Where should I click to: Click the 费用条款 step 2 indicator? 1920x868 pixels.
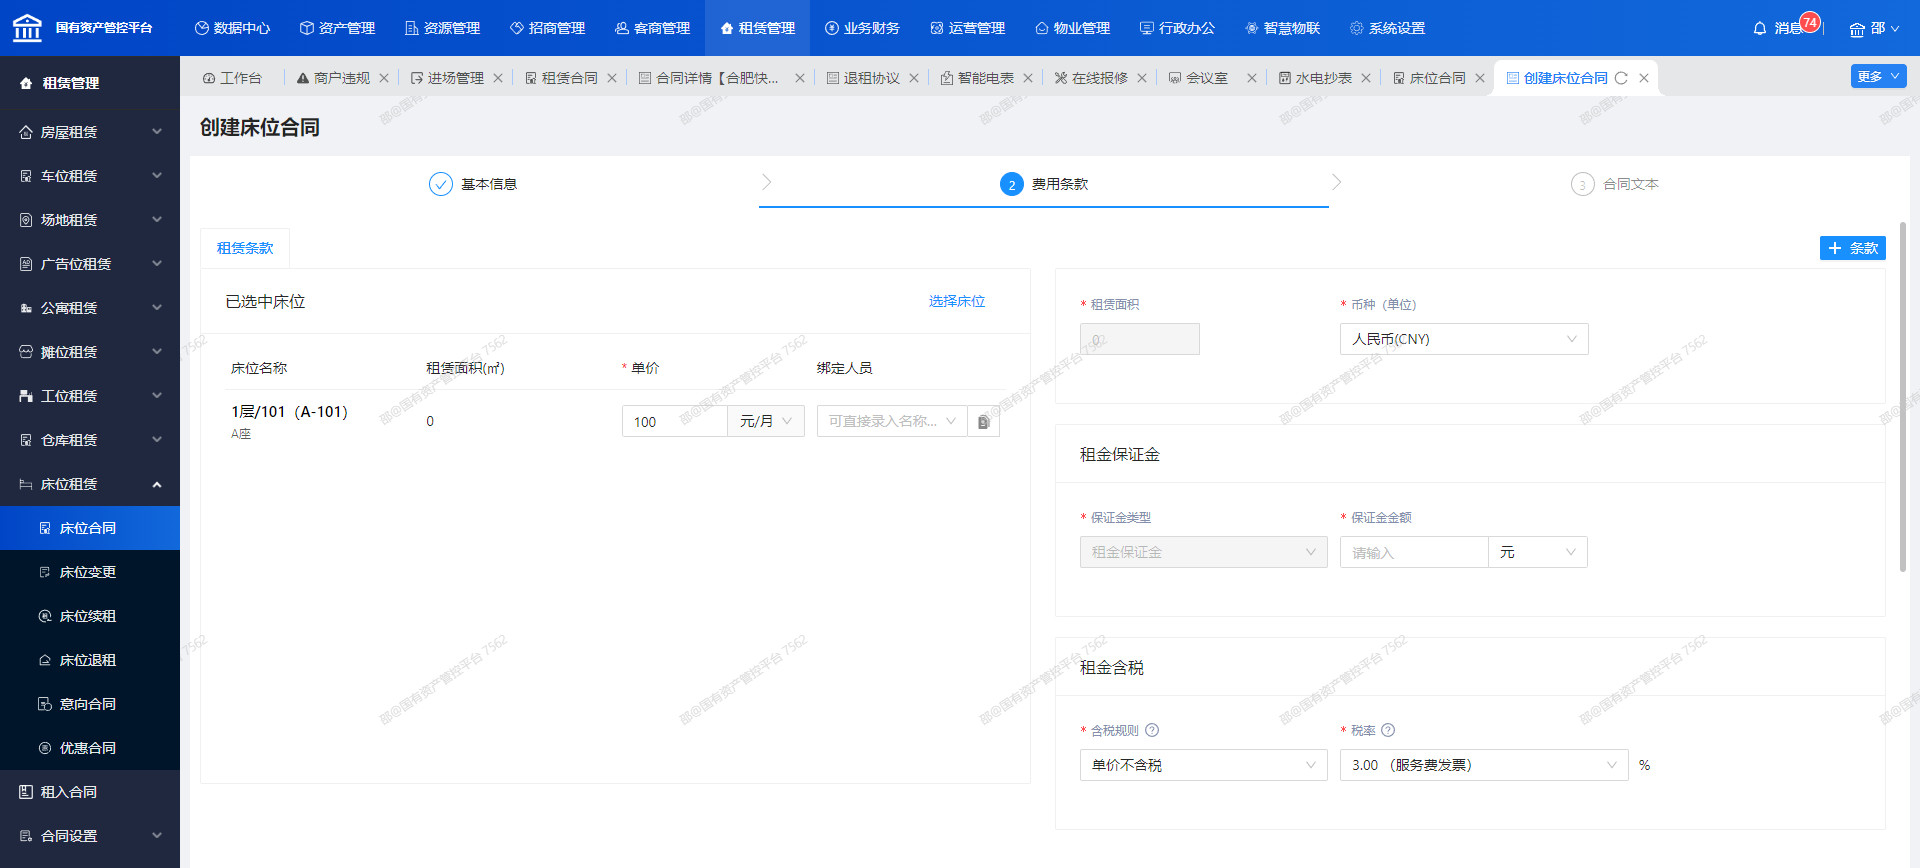tap(1012, 184)
